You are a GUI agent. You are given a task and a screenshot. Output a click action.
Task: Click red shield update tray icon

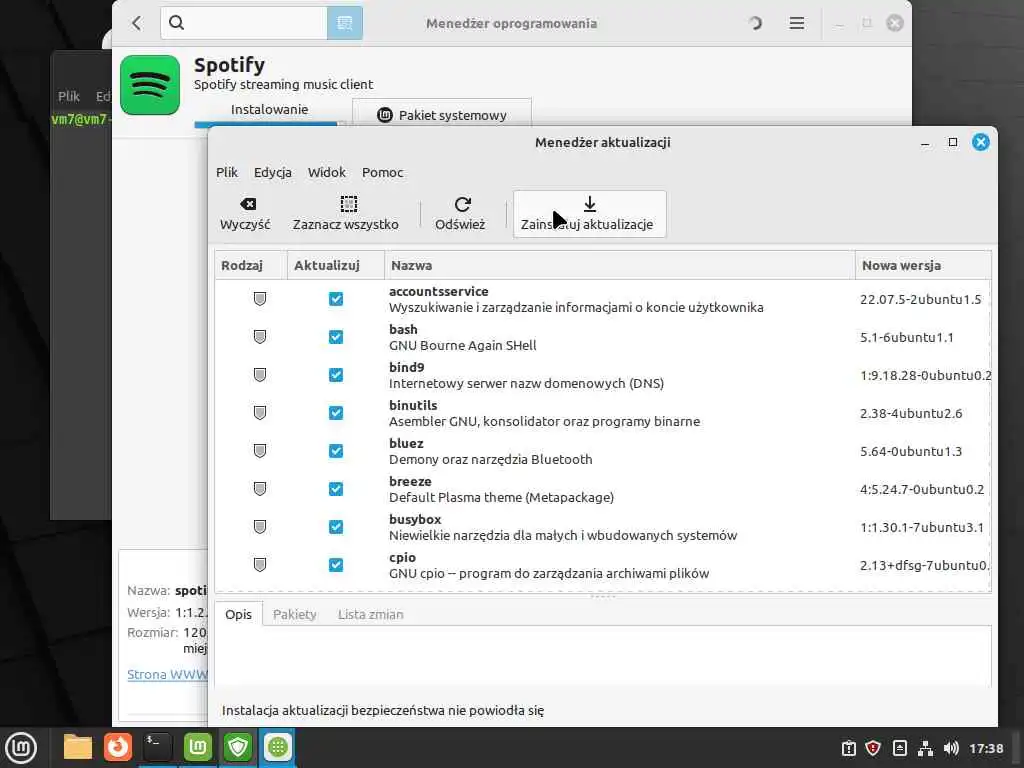872,748
